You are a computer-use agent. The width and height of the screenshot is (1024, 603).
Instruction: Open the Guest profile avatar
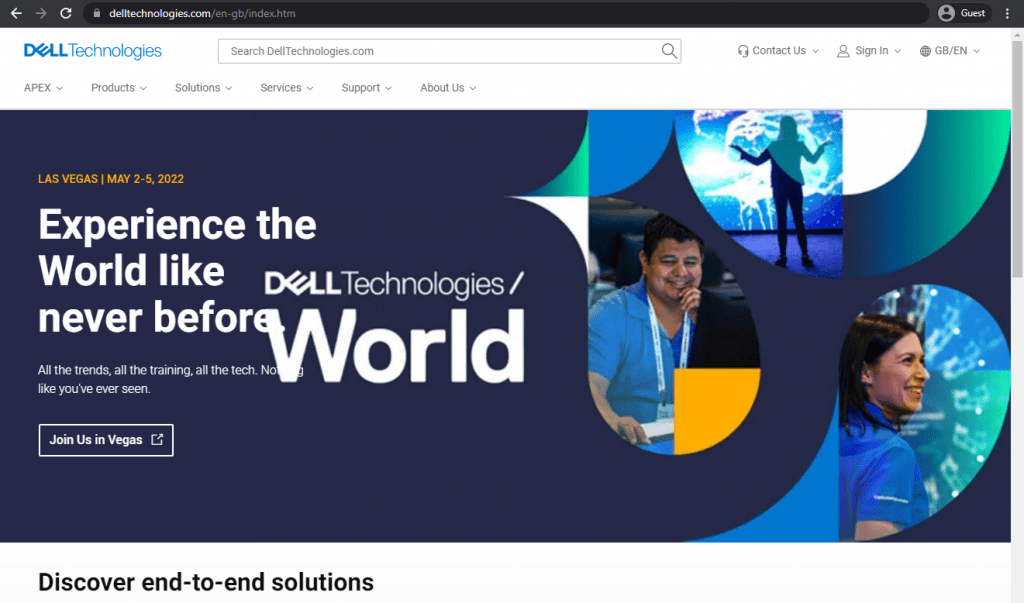click(946, 13)
